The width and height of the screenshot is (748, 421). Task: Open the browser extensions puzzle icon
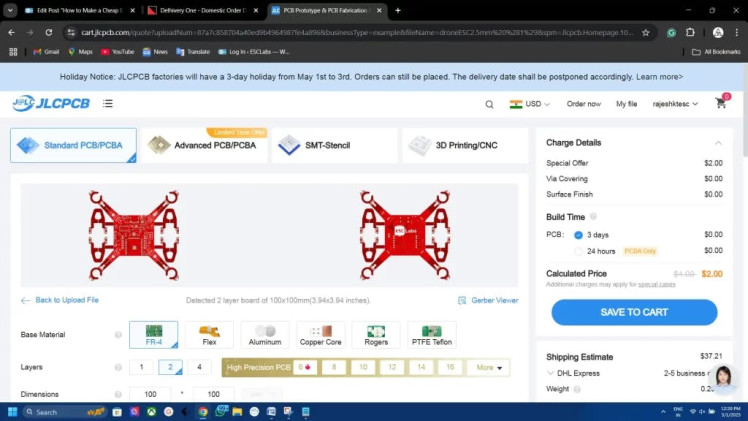[x=690, y=32]
